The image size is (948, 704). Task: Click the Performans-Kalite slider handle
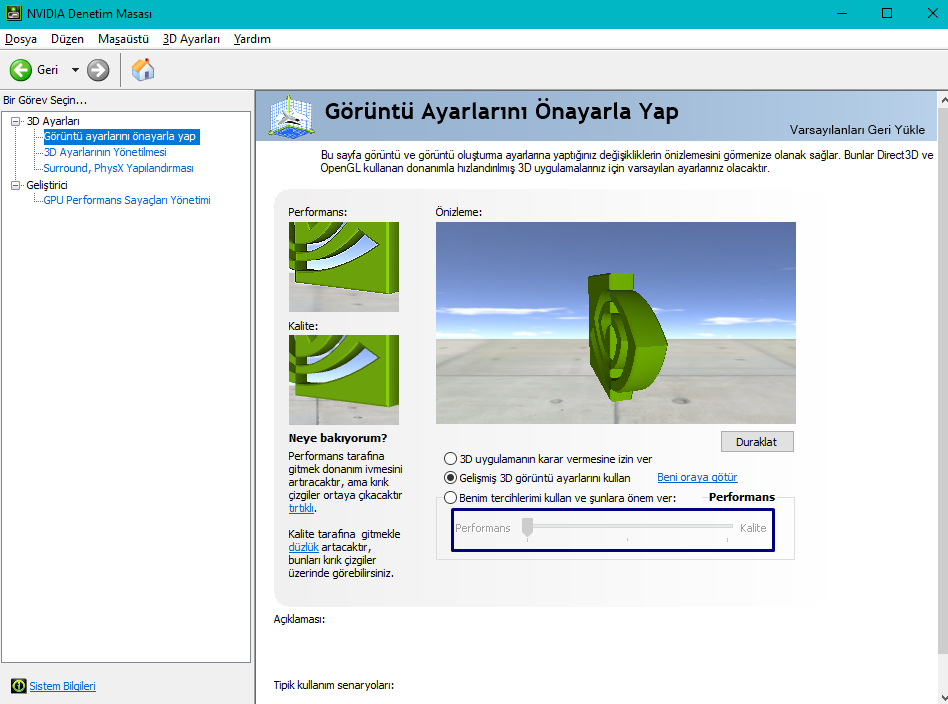coord(527,527)
